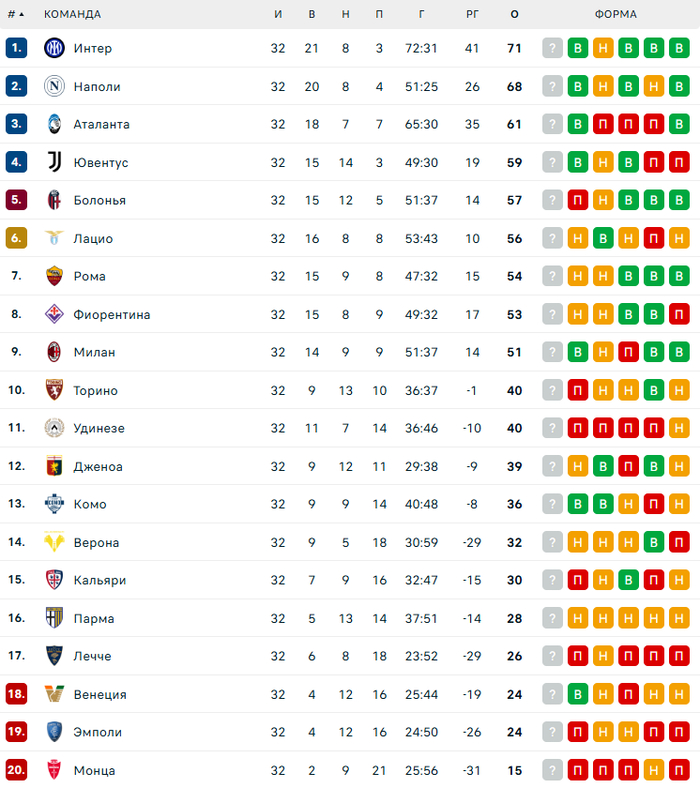Click the Napoli team crest
Viewport: 700px width, 788px height.
pos(54,86)
